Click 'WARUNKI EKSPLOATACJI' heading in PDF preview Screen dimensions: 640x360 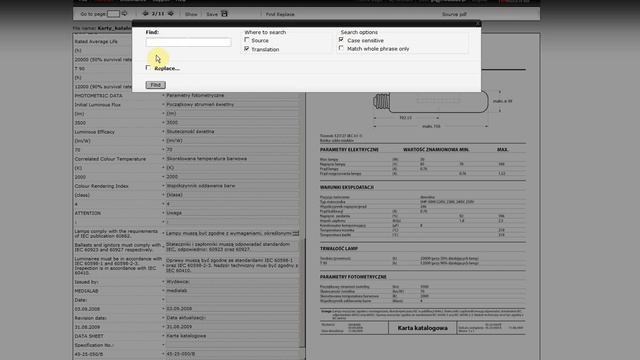347,187
